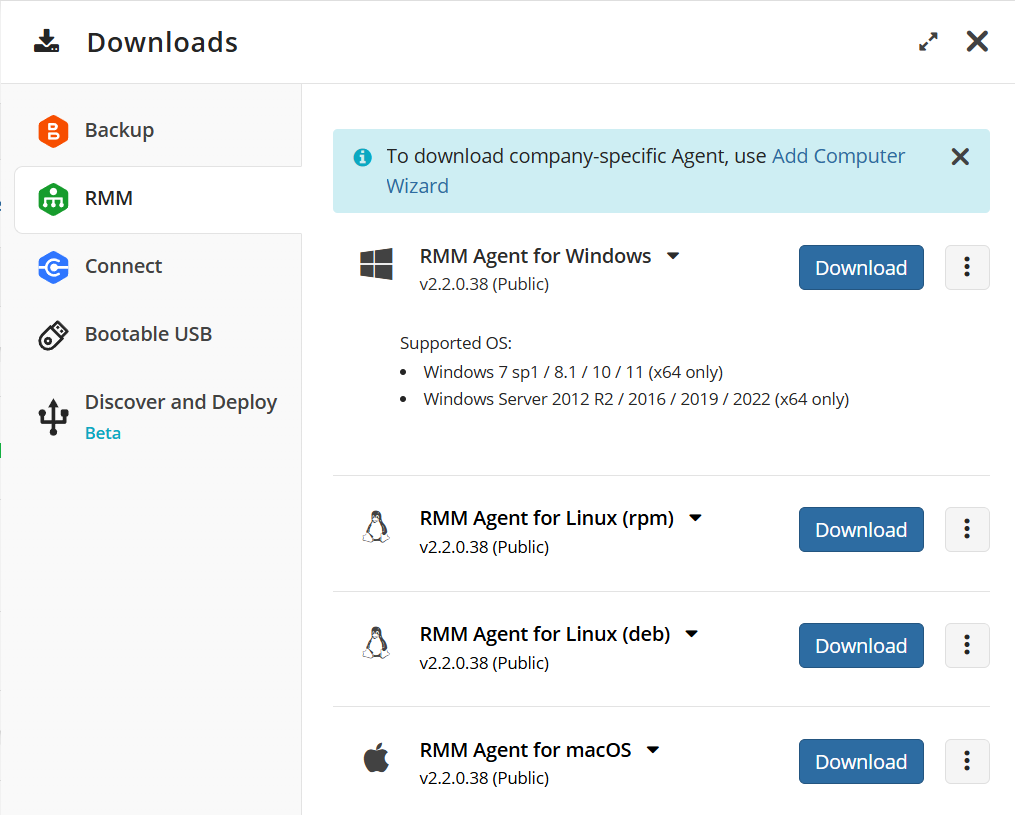Click the RMM Agent for Linux (deb) title

click(545, 634)
